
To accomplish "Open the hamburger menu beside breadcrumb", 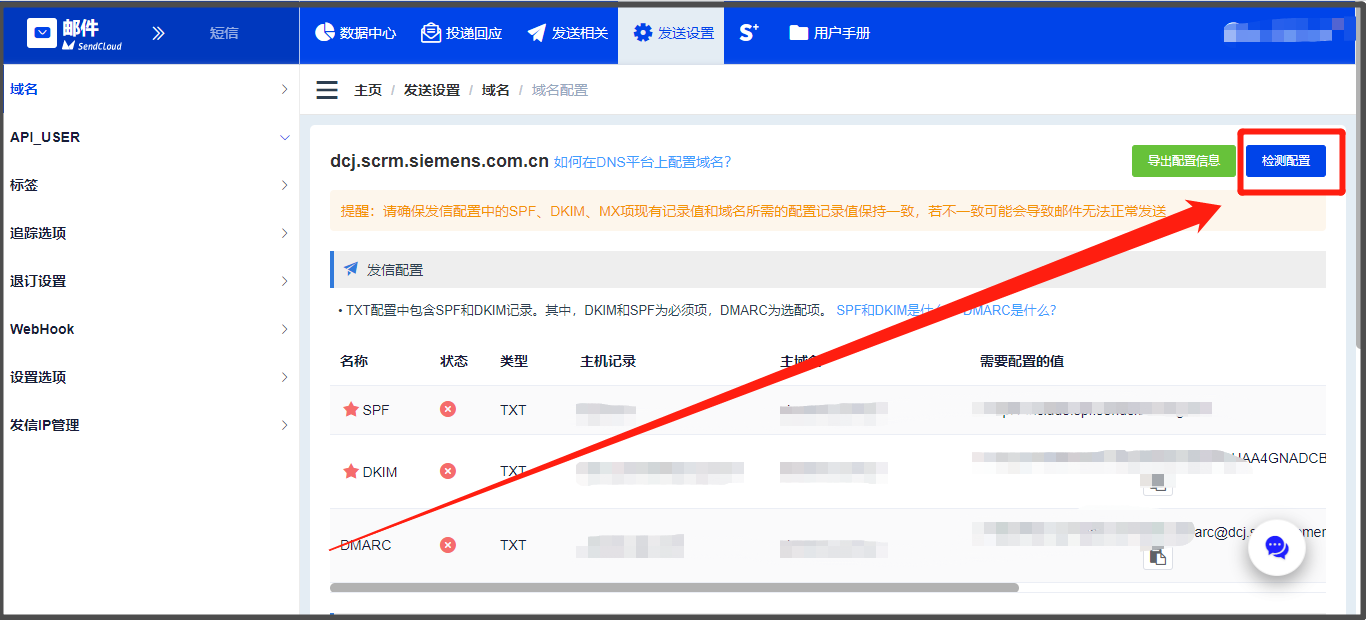I will [327, 89].
